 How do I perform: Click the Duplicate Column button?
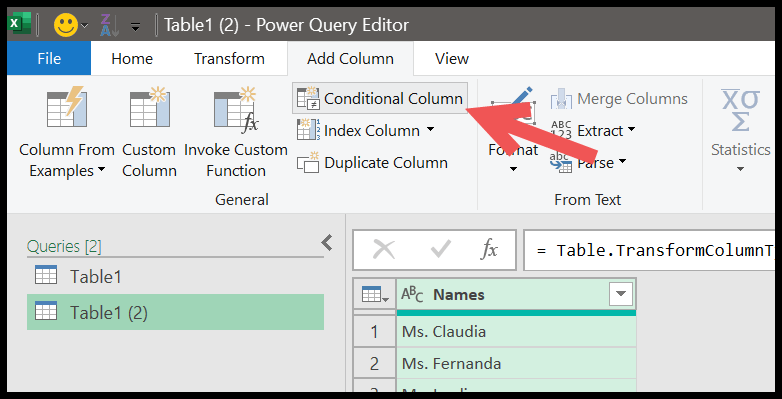point(373,163)
